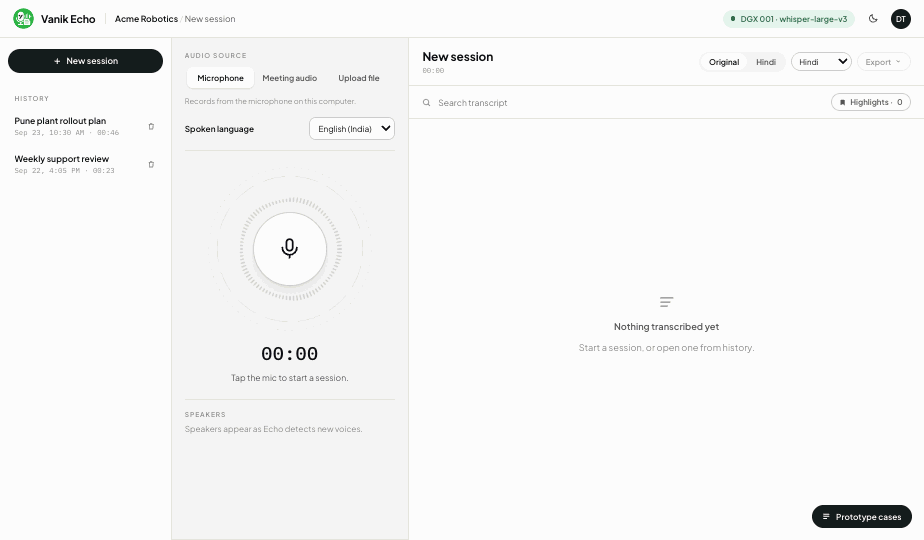Delete Weekly support review session
Image resolution: width=924 pixels, height=540 pixels.
(x=151, y=164)
